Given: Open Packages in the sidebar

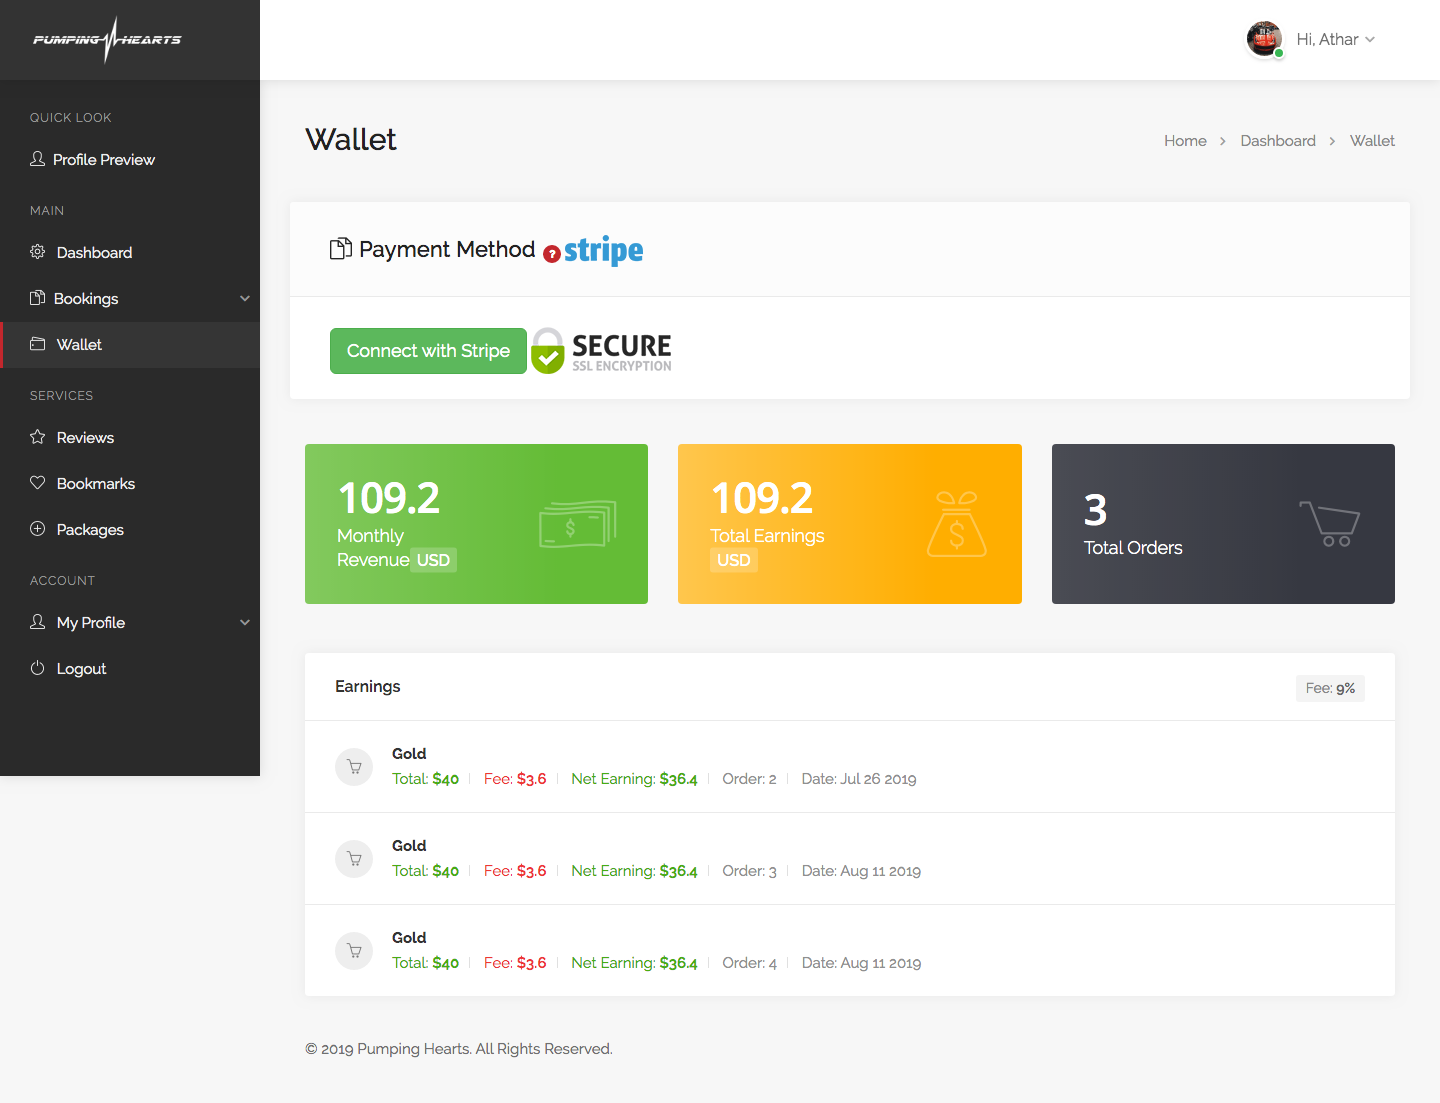Looking at the screenshot, I should tap(130, 529).
